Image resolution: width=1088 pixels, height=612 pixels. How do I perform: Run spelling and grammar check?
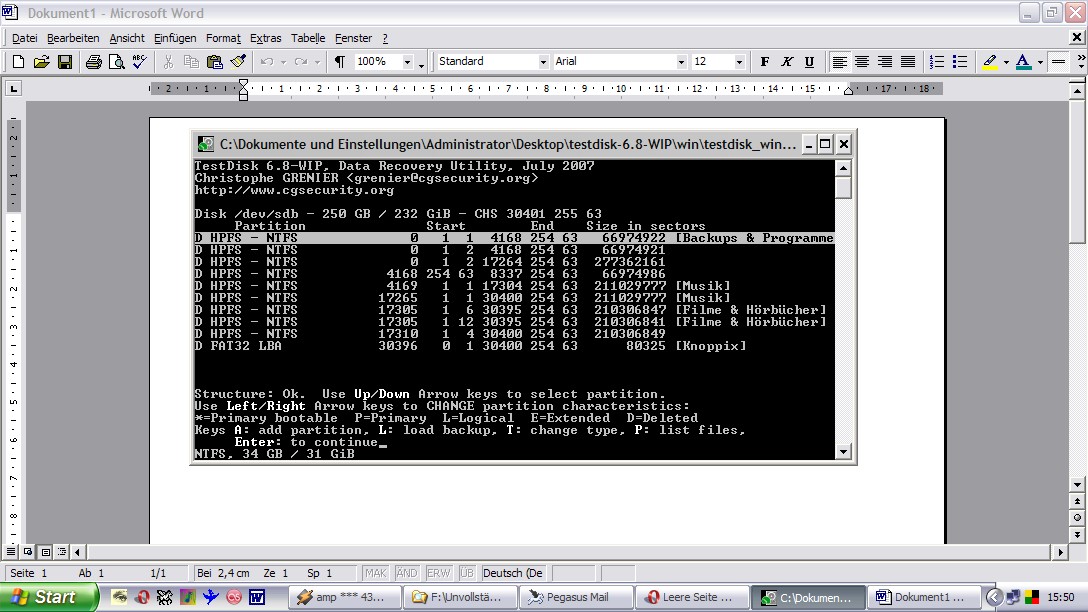(x=139, y=62)
